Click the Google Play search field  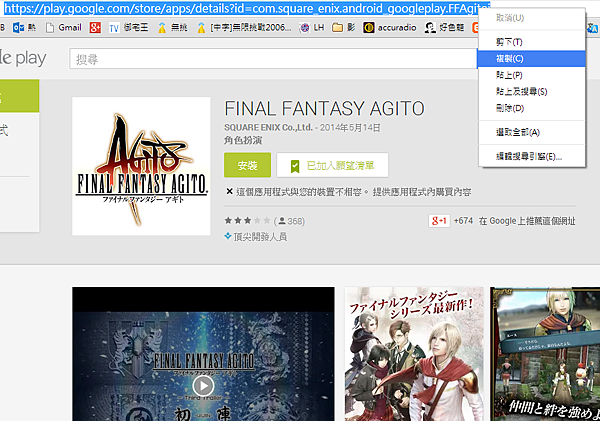(273, 59)
